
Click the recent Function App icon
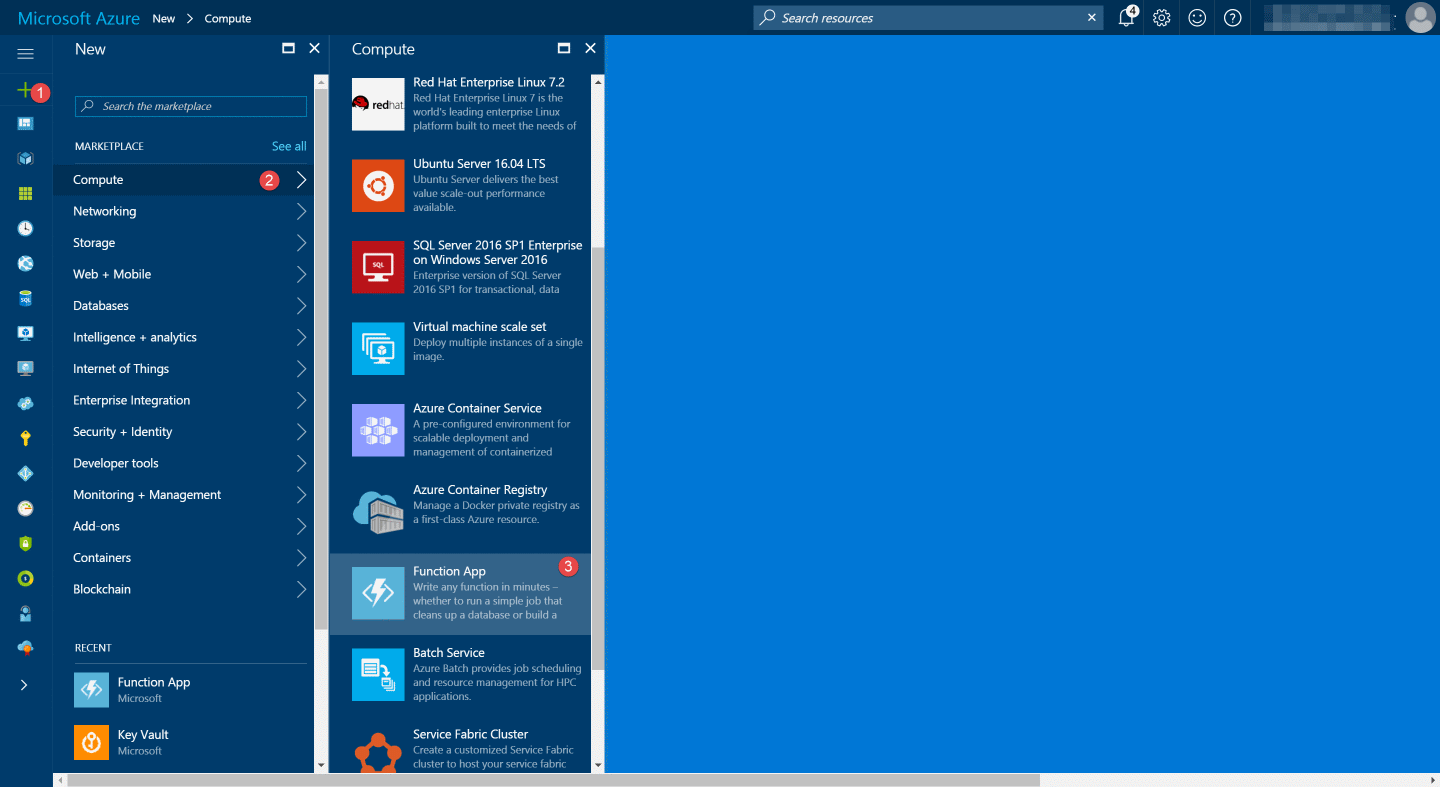point(91,690)
